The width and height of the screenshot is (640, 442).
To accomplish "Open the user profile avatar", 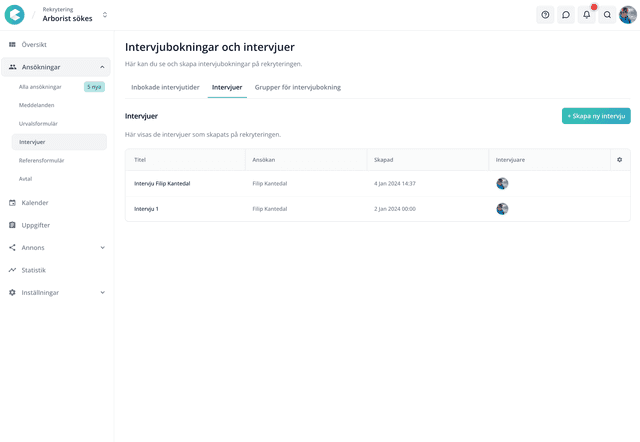I will [x=627, y=15].
